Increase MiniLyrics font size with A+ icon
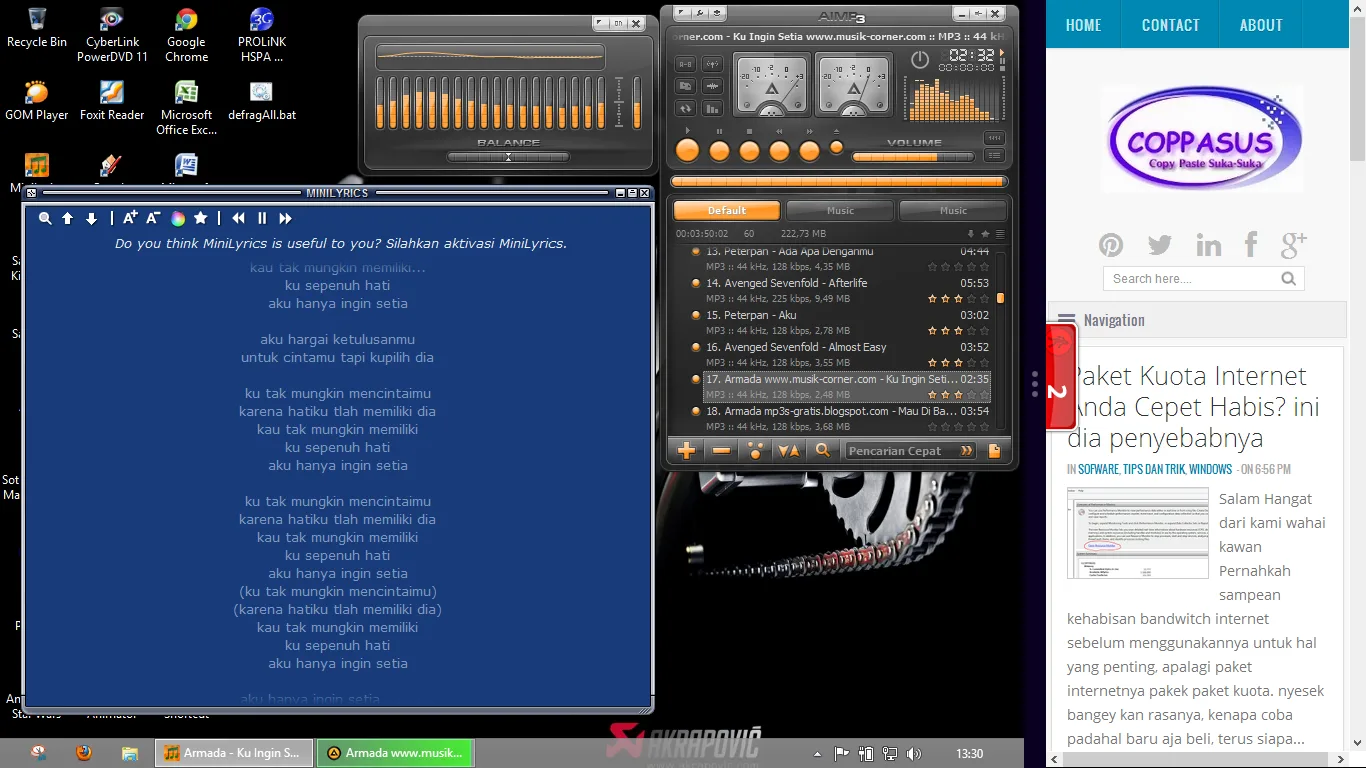1366x768 pixels. [130, 218]
